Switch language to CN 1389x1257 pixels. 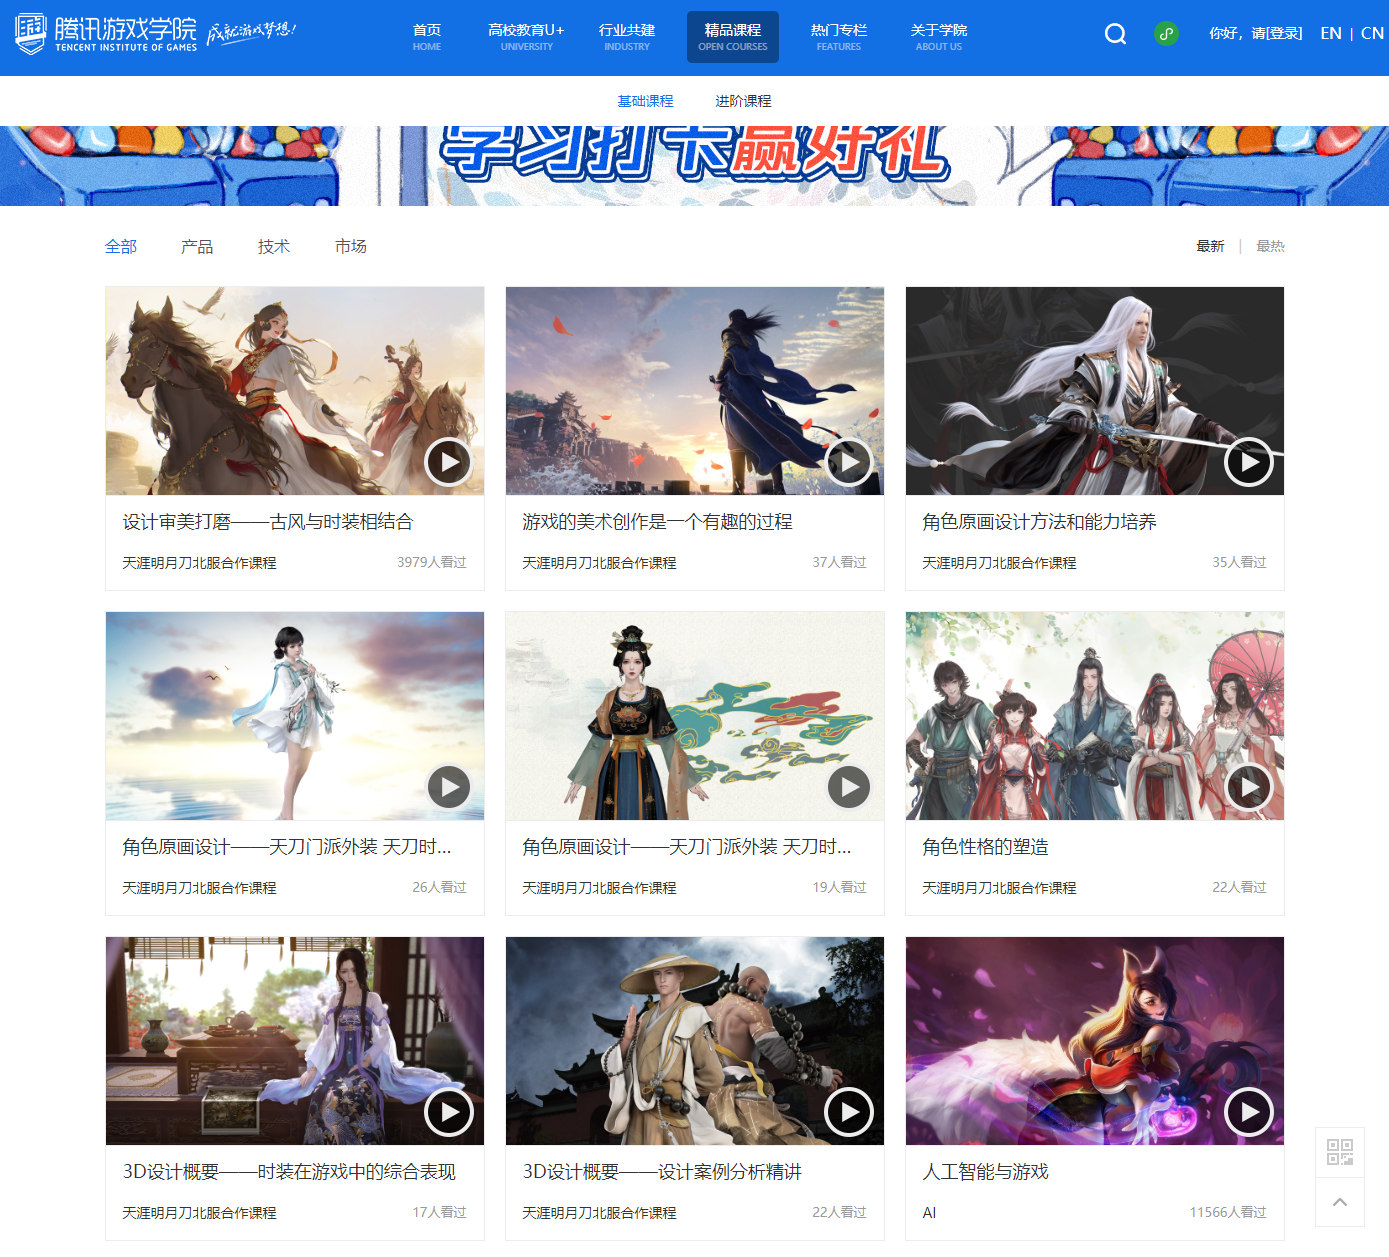(1372, 33)
